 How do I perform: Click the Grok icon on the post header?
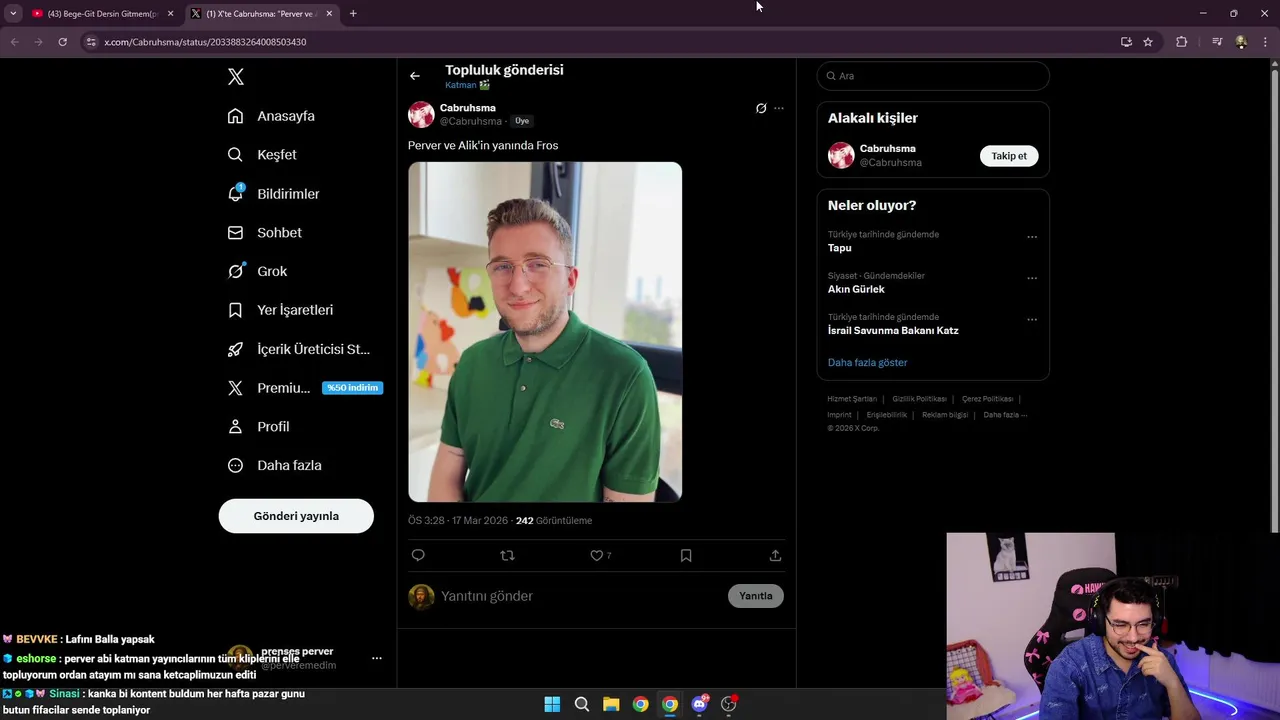pyautogui.click(x=761, y=108)
